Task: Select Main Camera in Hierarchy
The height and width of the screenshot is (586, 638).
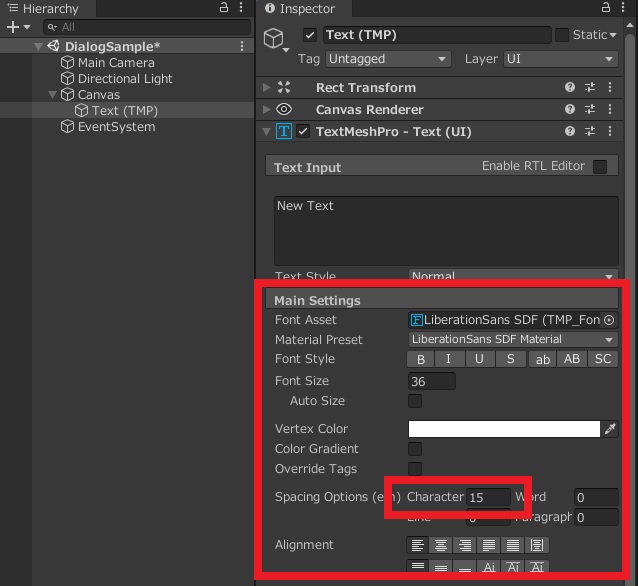Action: 116,63
